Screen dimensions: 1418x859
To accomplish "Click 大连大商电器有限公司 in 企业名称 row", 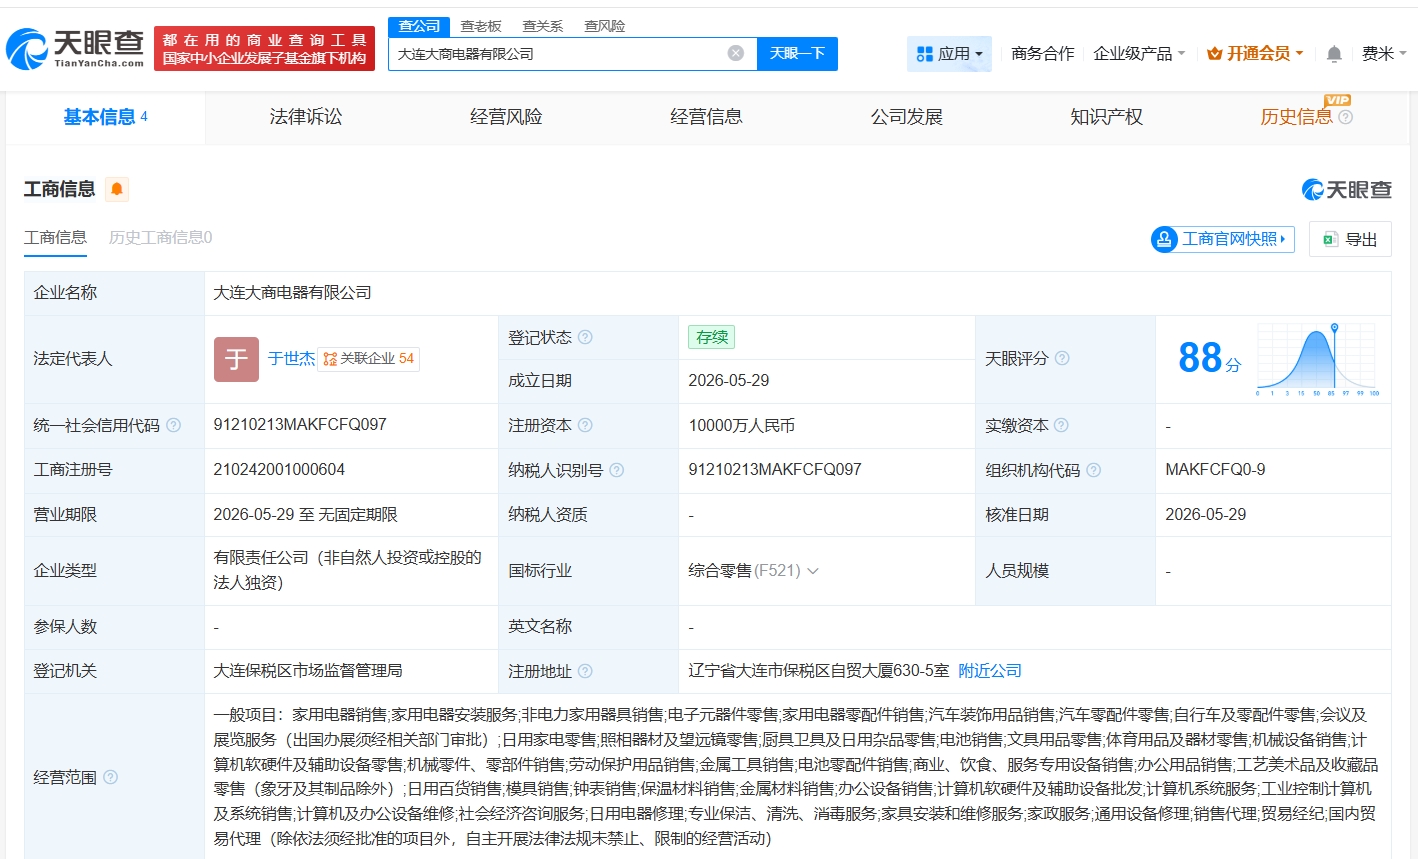I will tap(292, 293).
